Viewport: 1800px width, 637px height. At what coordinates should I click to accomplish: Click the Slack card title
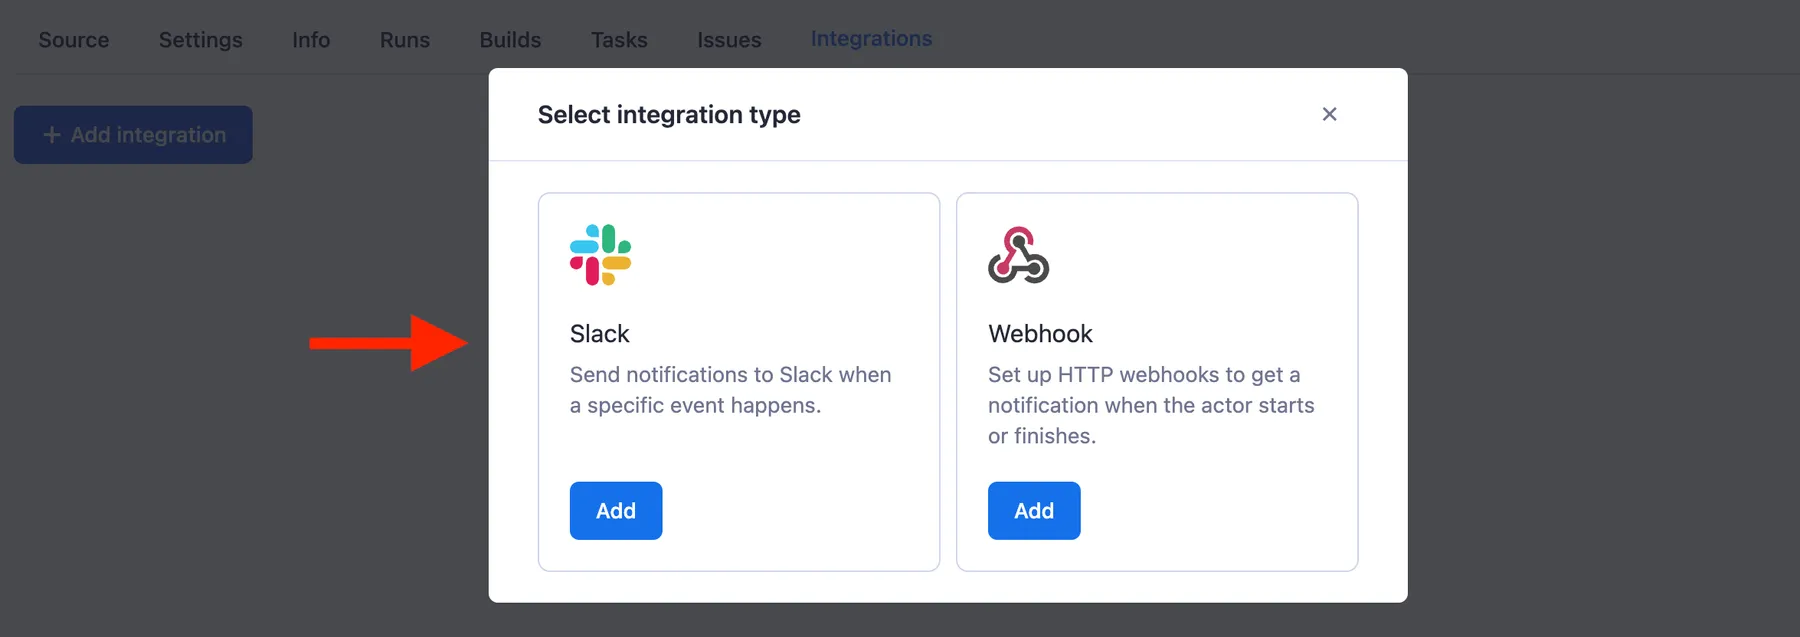(x=600, y=334)
